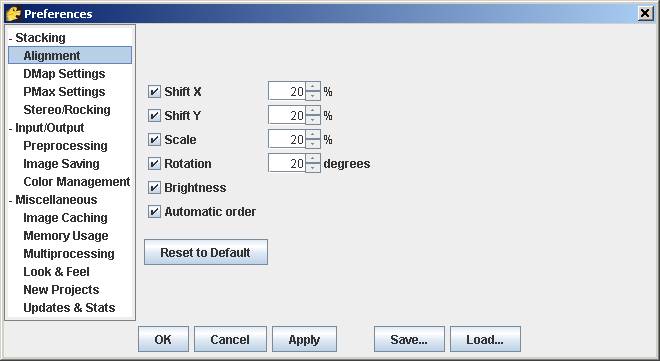Screen dimensions: 660x361
Task: Collapse the Miscellaneous tree section
Action: click(x=11, y=200)
